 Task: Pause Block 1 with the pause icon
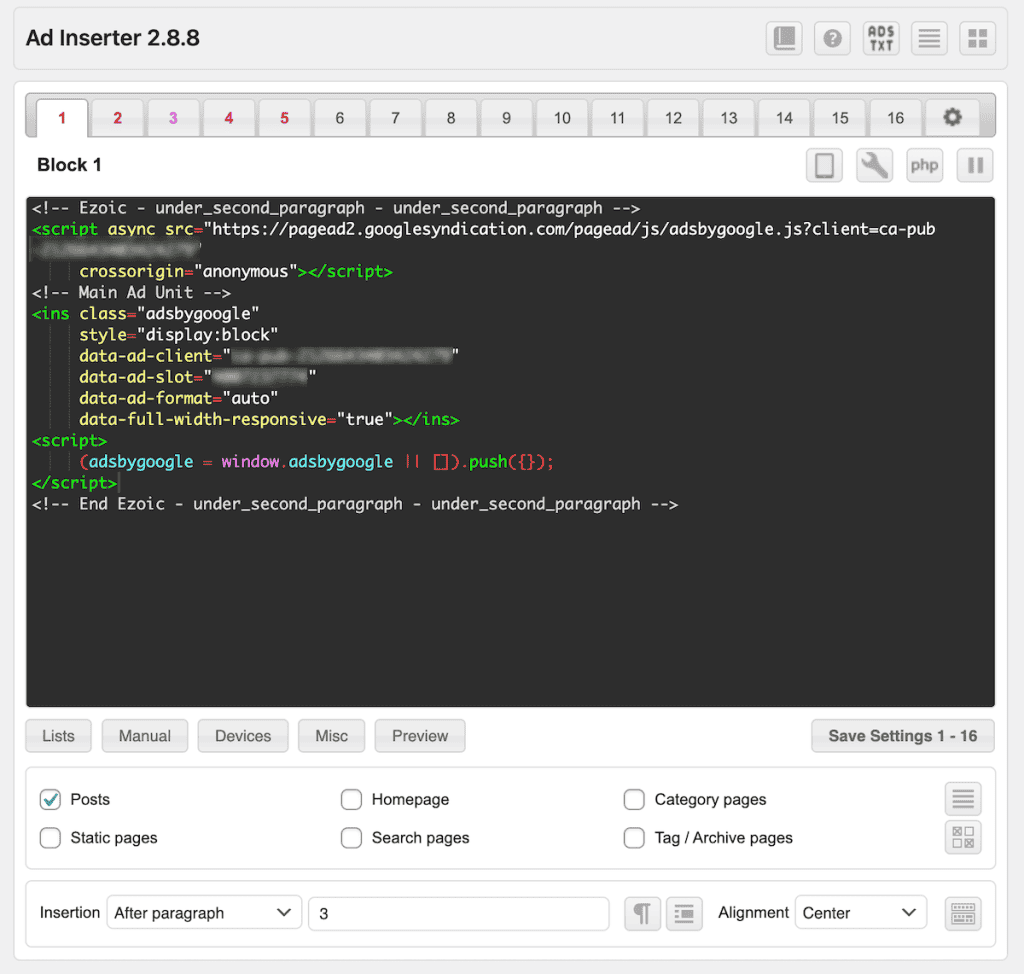974,165
